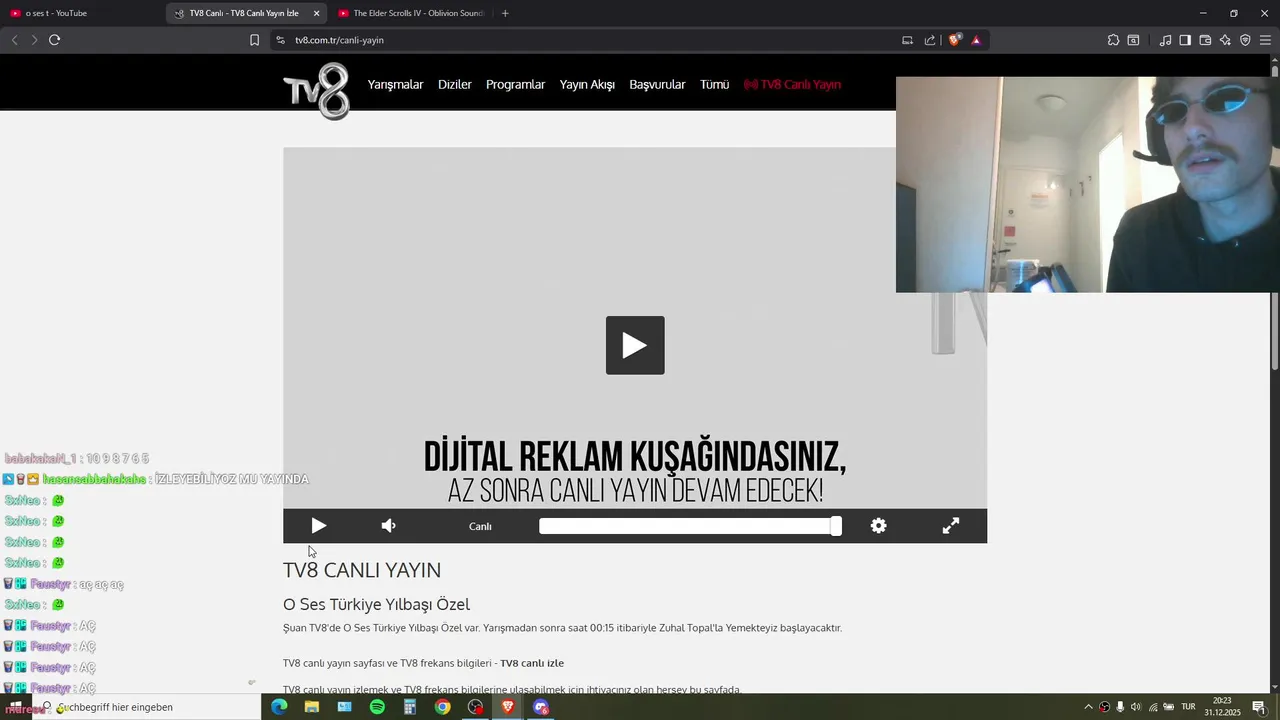Open File Explorer from the taskbar
Image resolution: width=1280 pixels, height=720 pixels.
pyautogui.click(x=312, y=707)
